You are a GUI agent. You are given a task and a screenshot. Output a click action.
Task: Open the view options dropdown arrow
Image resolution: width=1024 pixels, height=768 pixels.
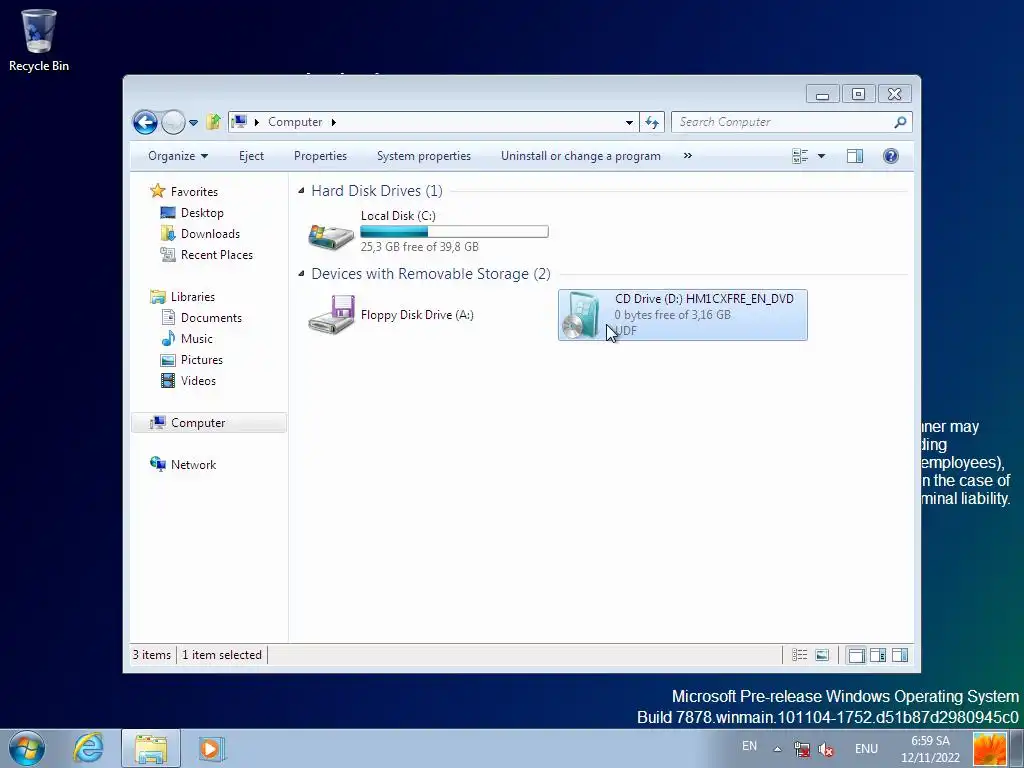(822, 156)
